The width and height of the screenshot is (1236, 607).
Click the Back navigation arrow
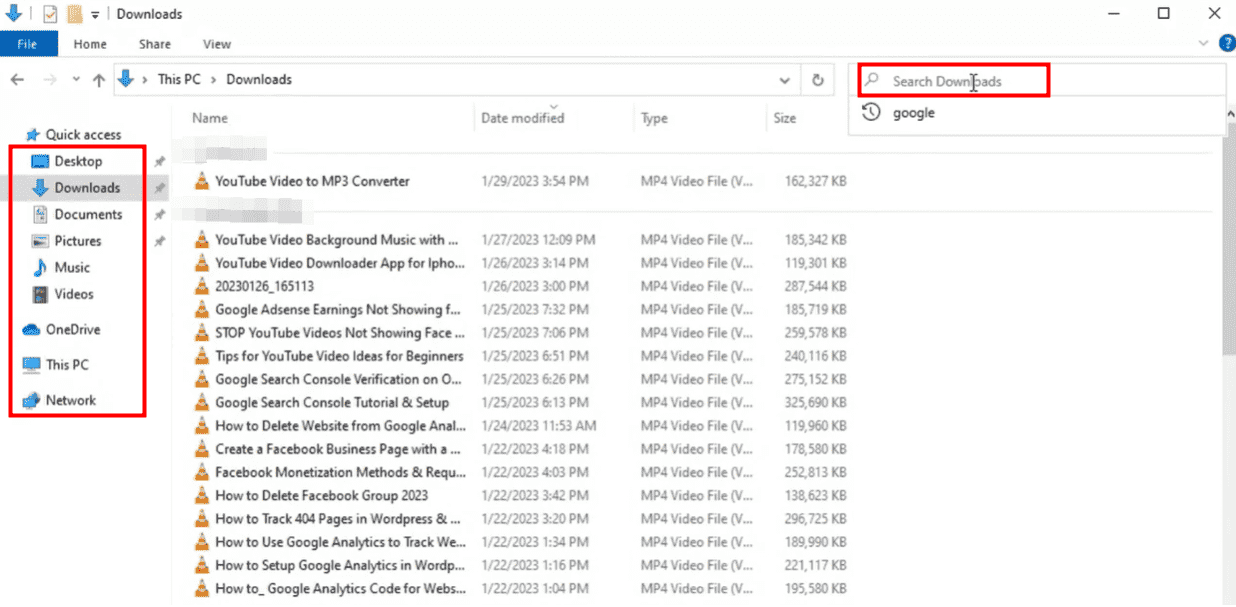[17, 80]
